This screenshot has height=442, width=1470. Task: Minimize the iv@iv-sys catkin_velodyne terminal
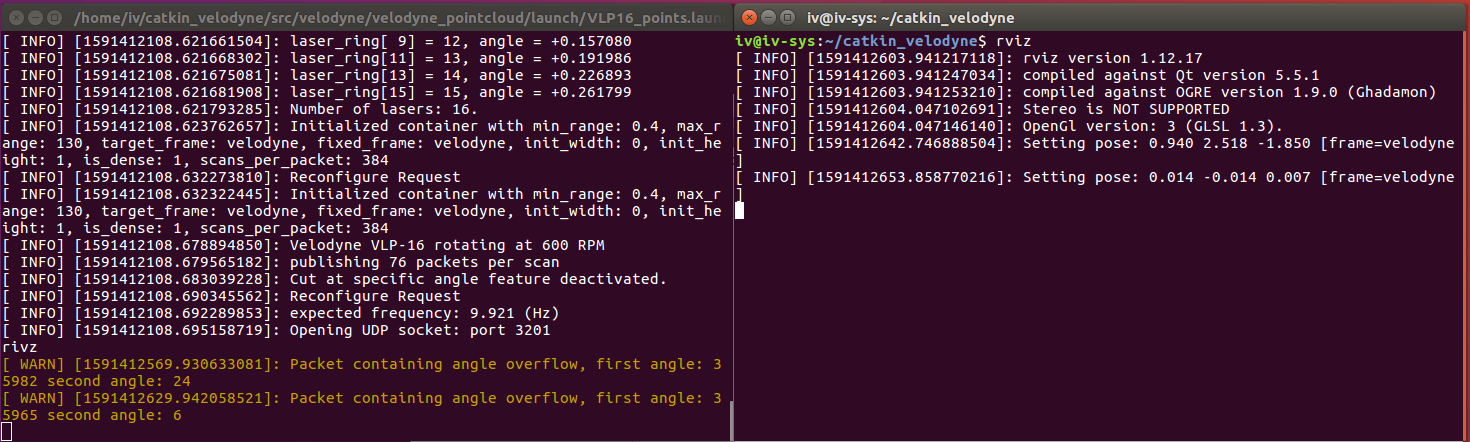(x=767, y=16)
